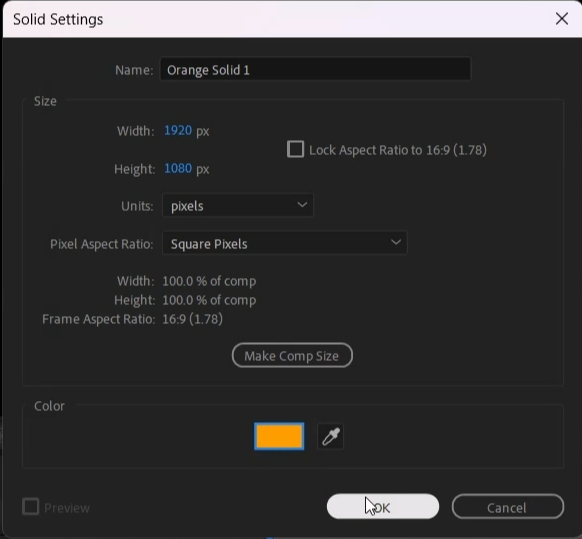
Task: Select the Width value 1920
Action: [x=178, y=130]
